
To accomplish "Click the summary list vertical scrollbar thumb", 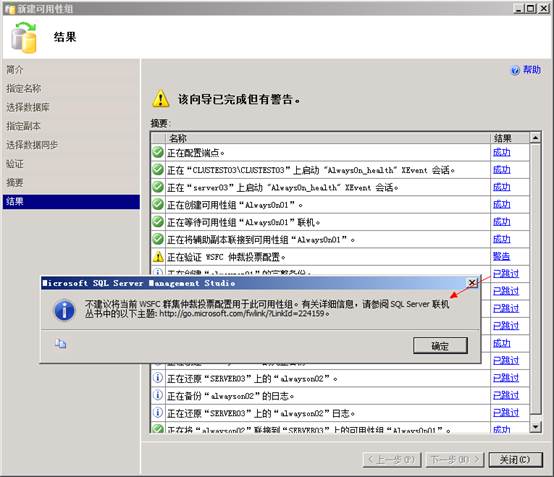I will [x=535, y=278].
